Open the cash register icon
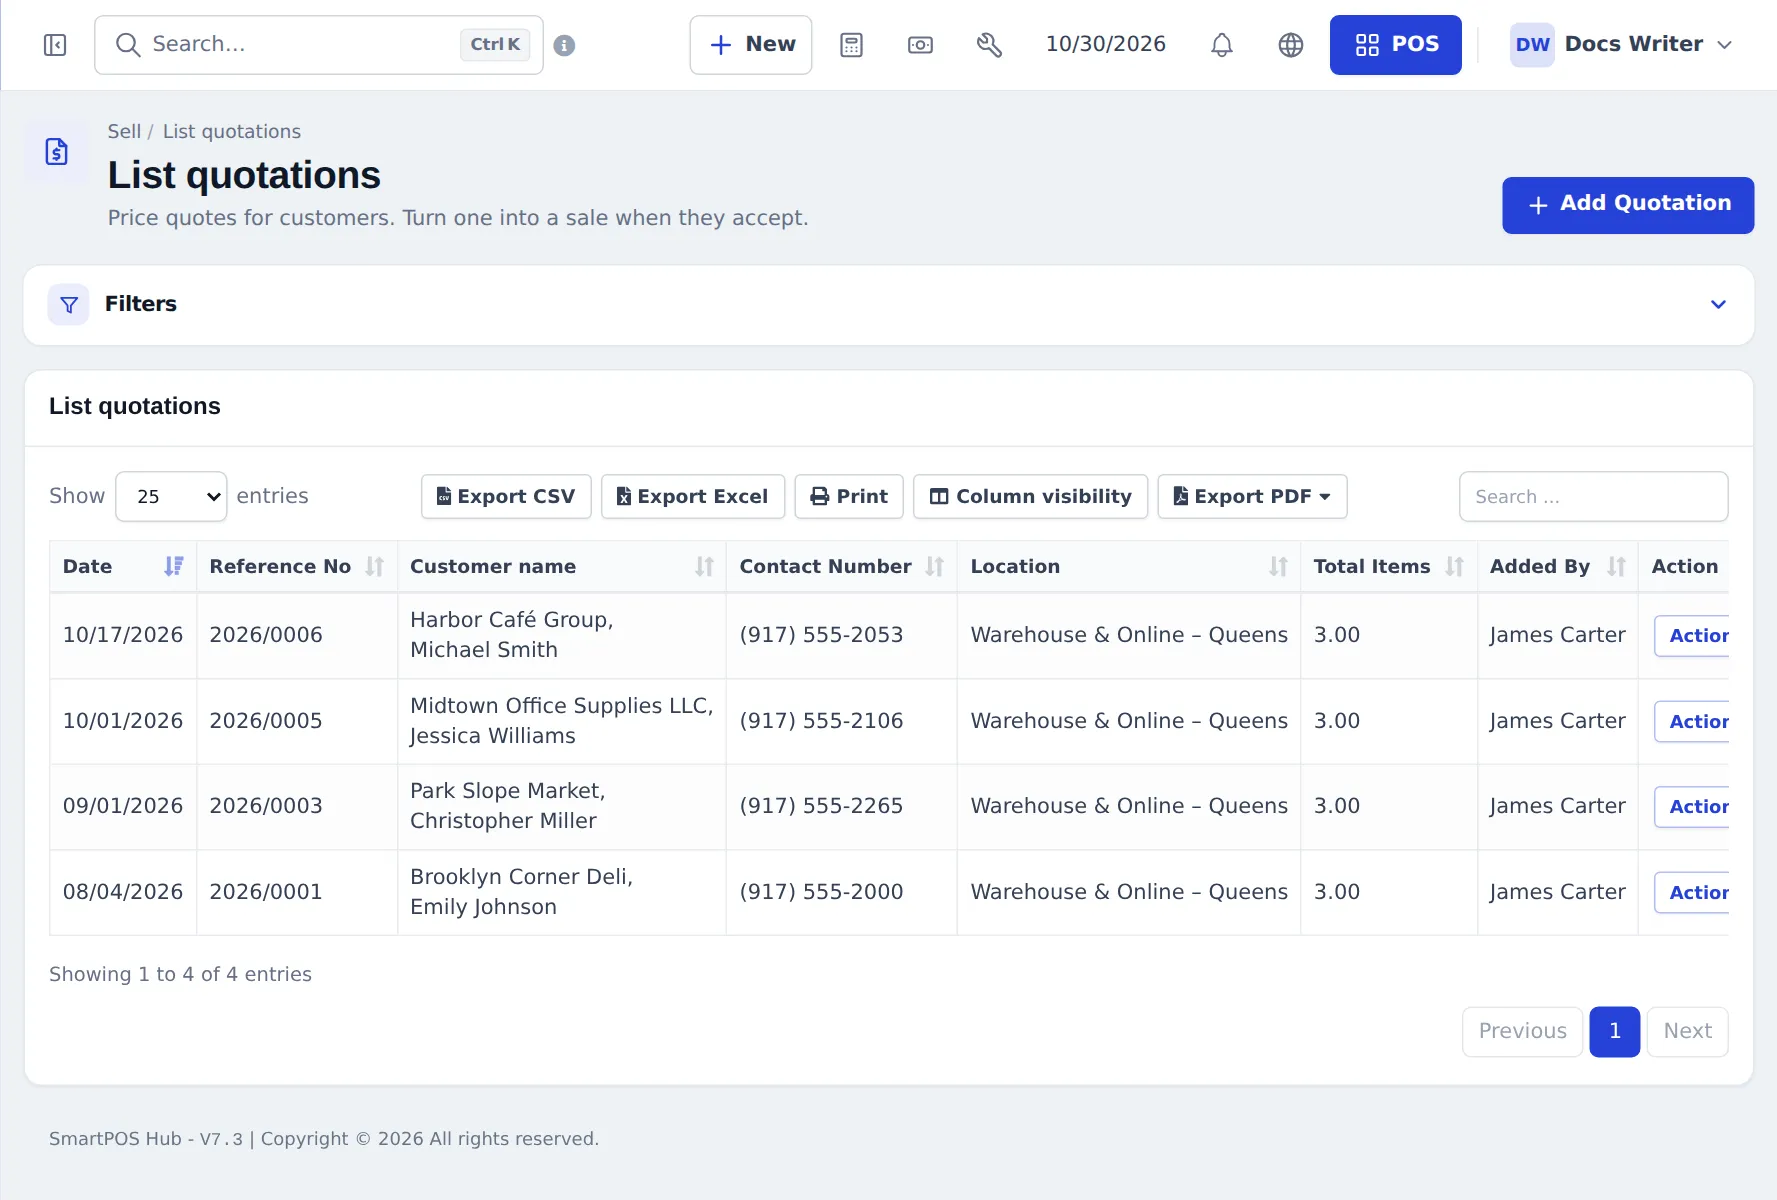Image resolution: width=1777 pixels, height=1200 pixels. coord(920,45)
